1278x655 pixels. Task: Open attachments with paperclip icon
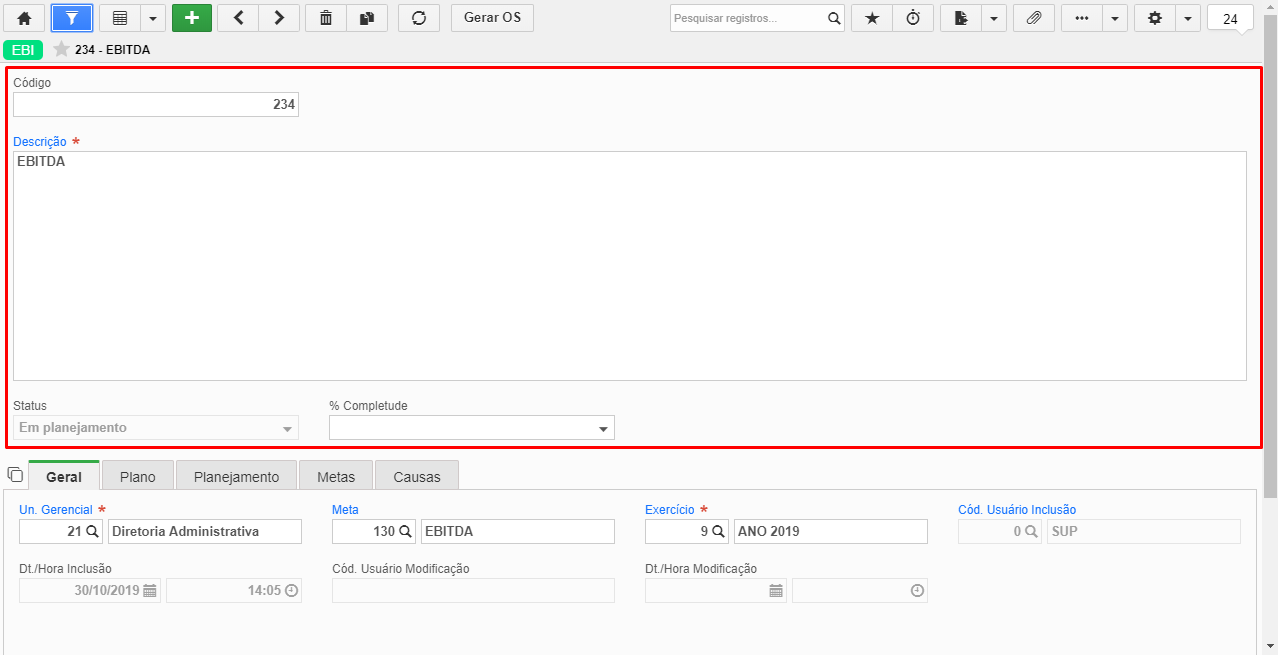pos(1034,18)
